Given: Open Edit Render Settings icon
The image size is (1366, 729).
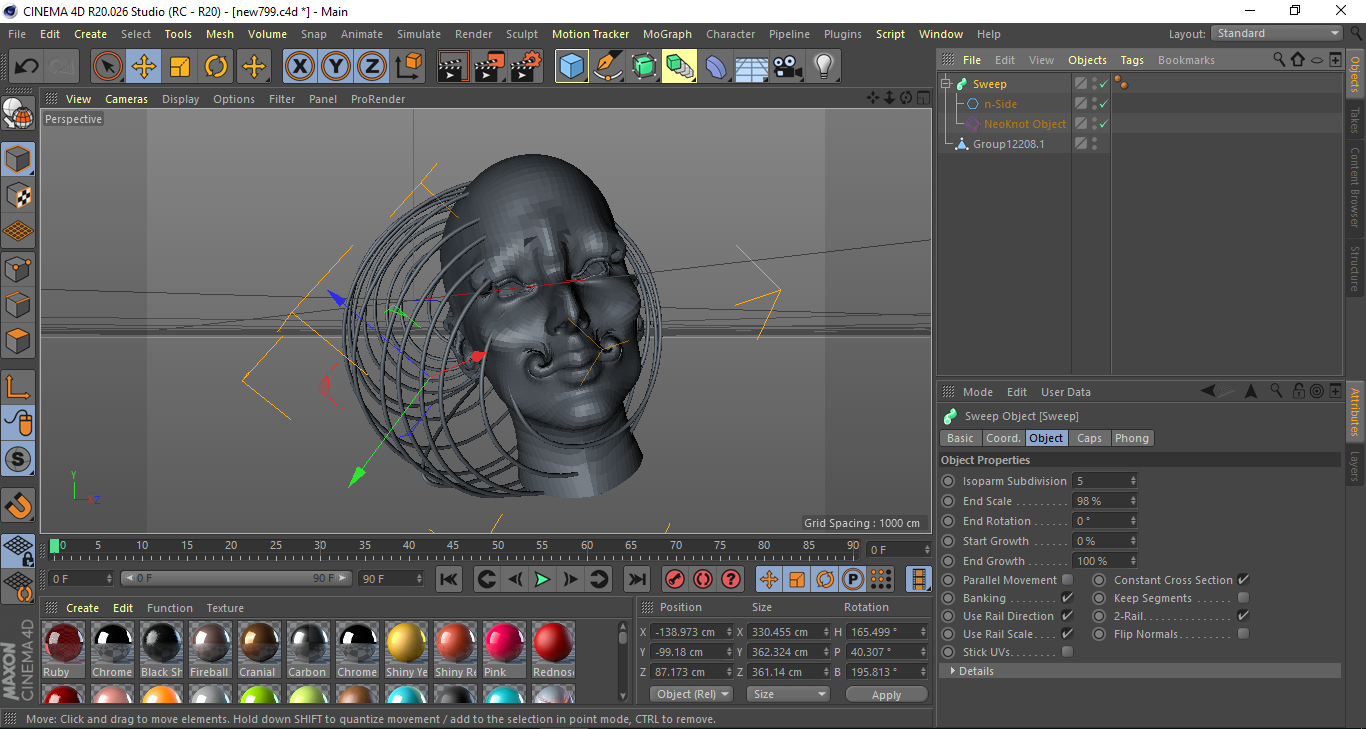Looking at the screenshot, I should (x=526, y=67).
